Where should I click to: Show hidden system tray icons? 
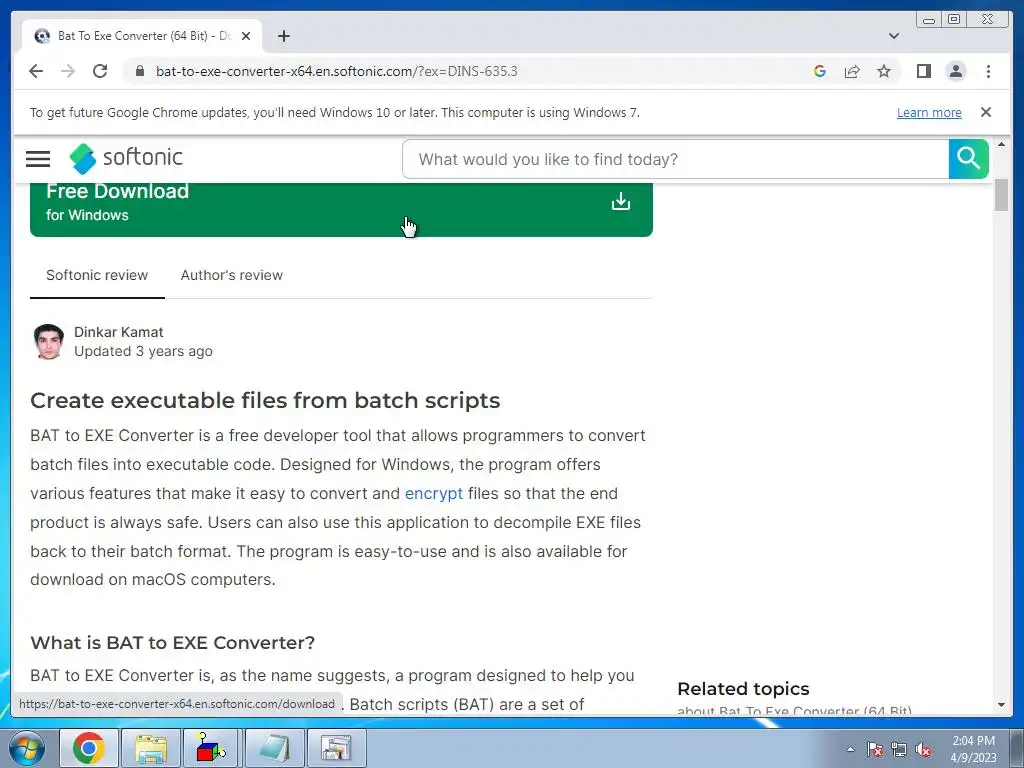pos(850,749)
